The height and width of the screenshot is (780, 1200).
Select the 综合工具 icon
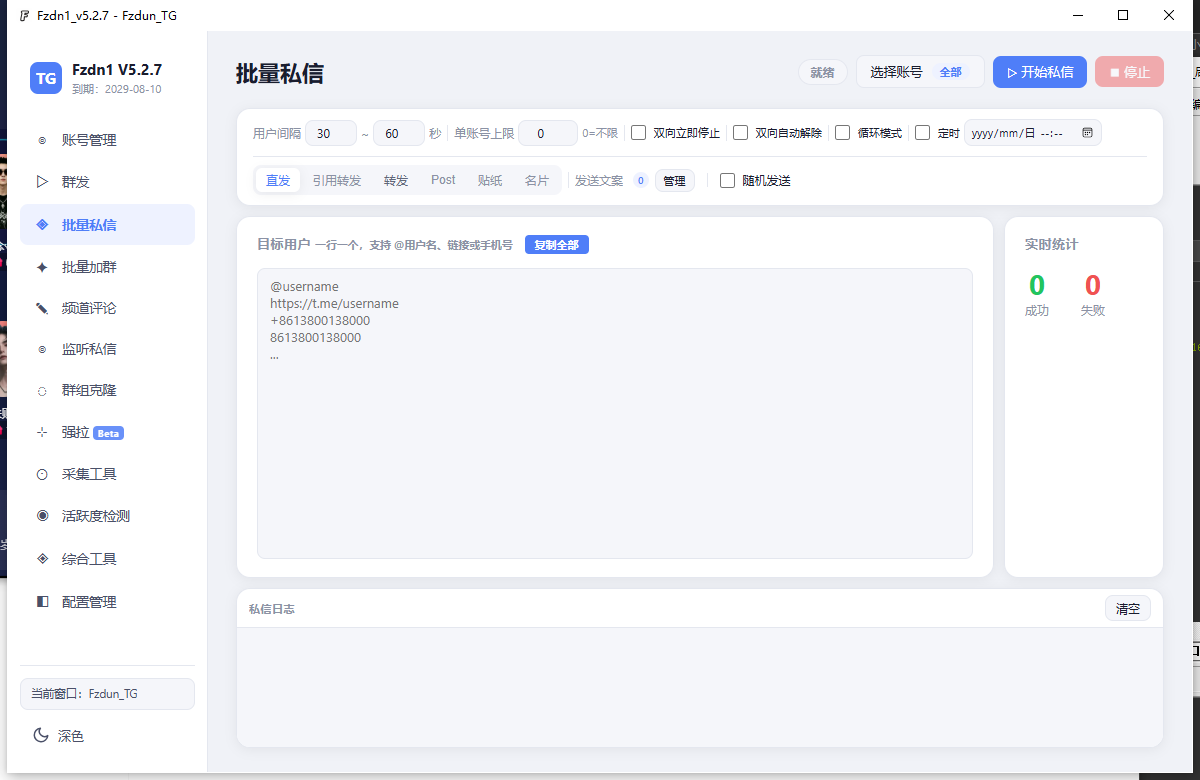[x=42, y=559]
